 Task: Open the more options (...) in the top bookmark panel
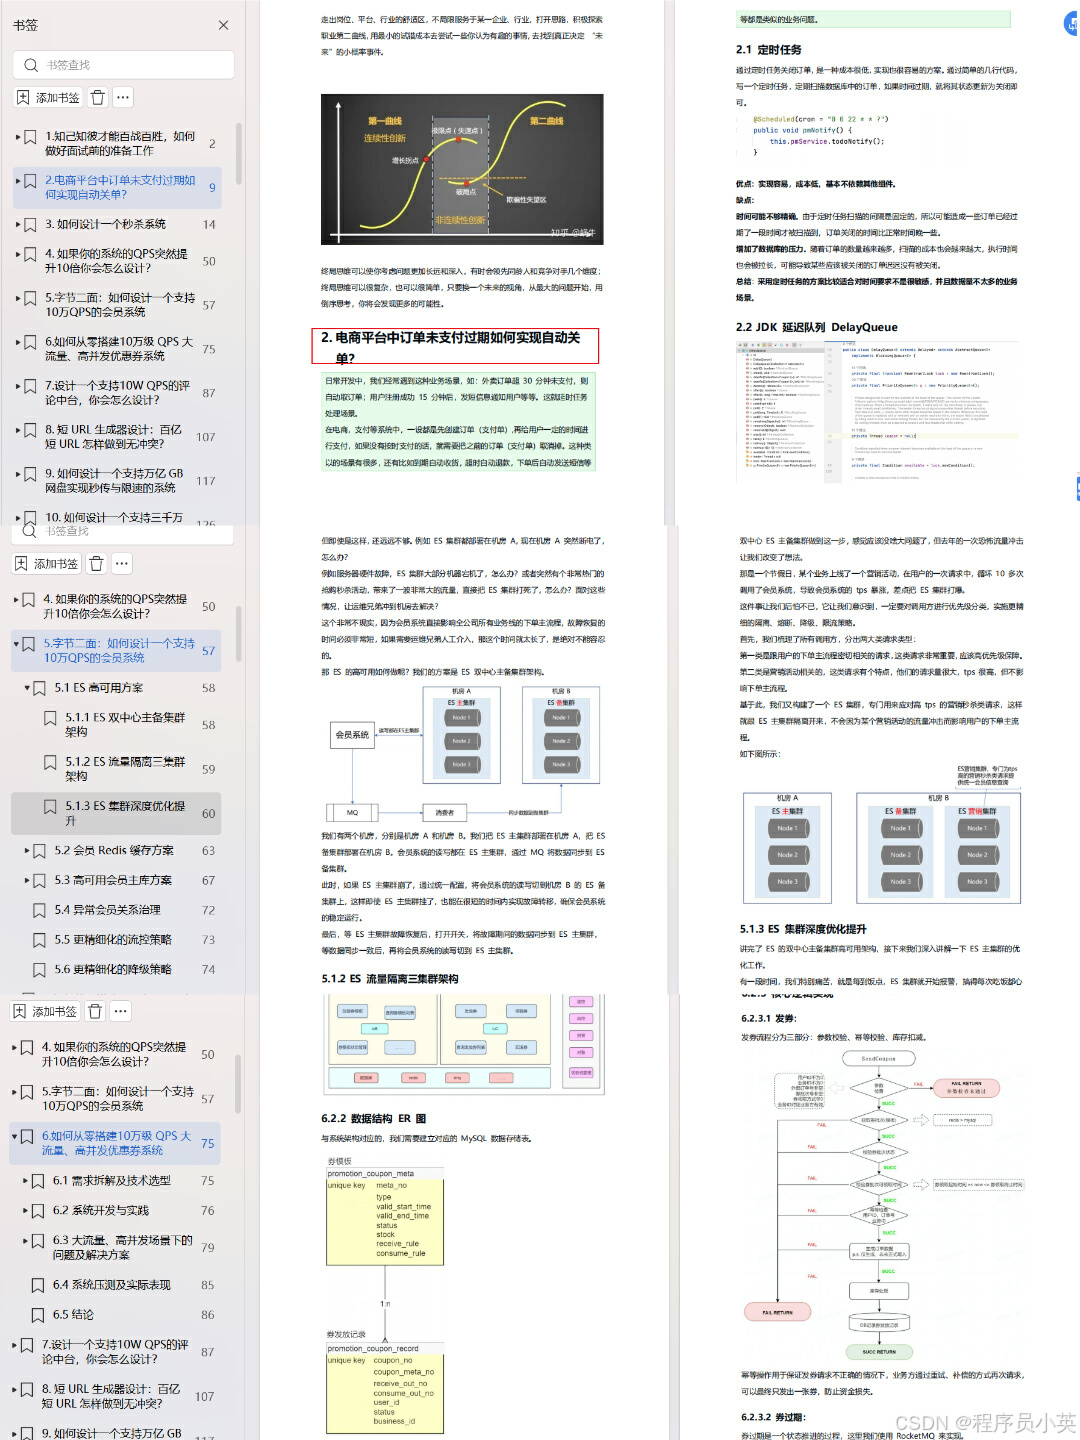(122, 97)
